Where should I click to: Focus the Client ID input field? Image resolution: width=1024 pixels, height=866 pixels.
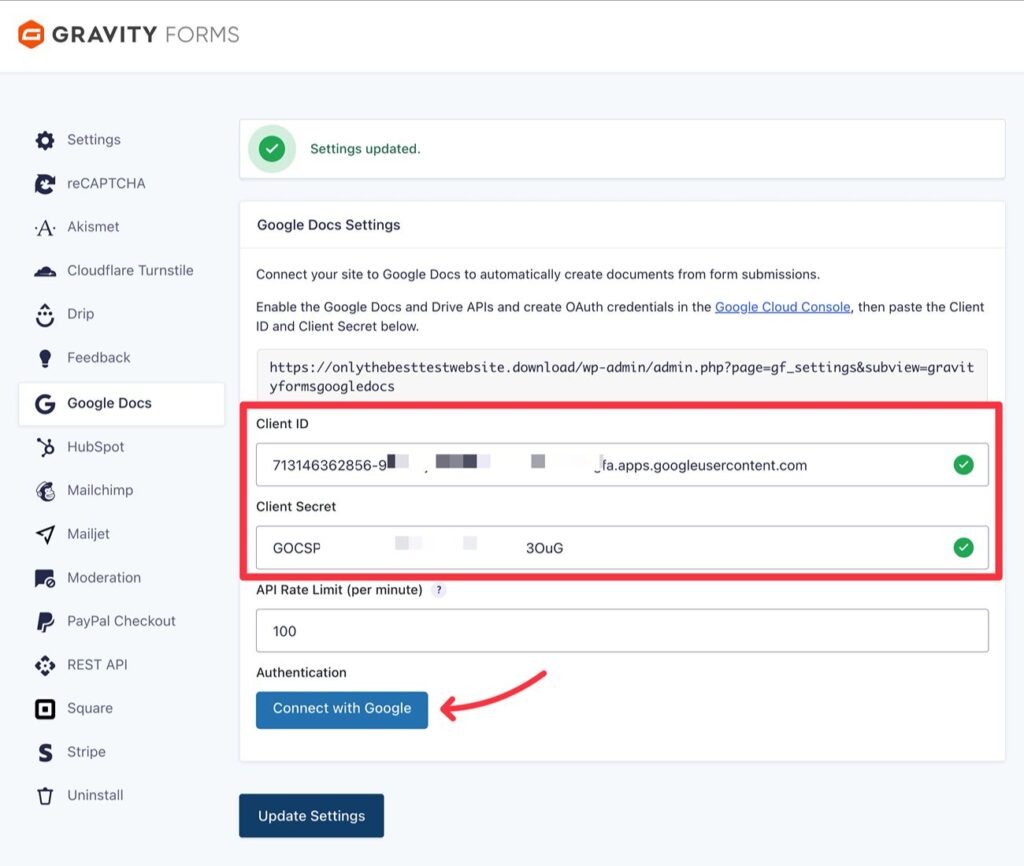[x=622, y=465]
